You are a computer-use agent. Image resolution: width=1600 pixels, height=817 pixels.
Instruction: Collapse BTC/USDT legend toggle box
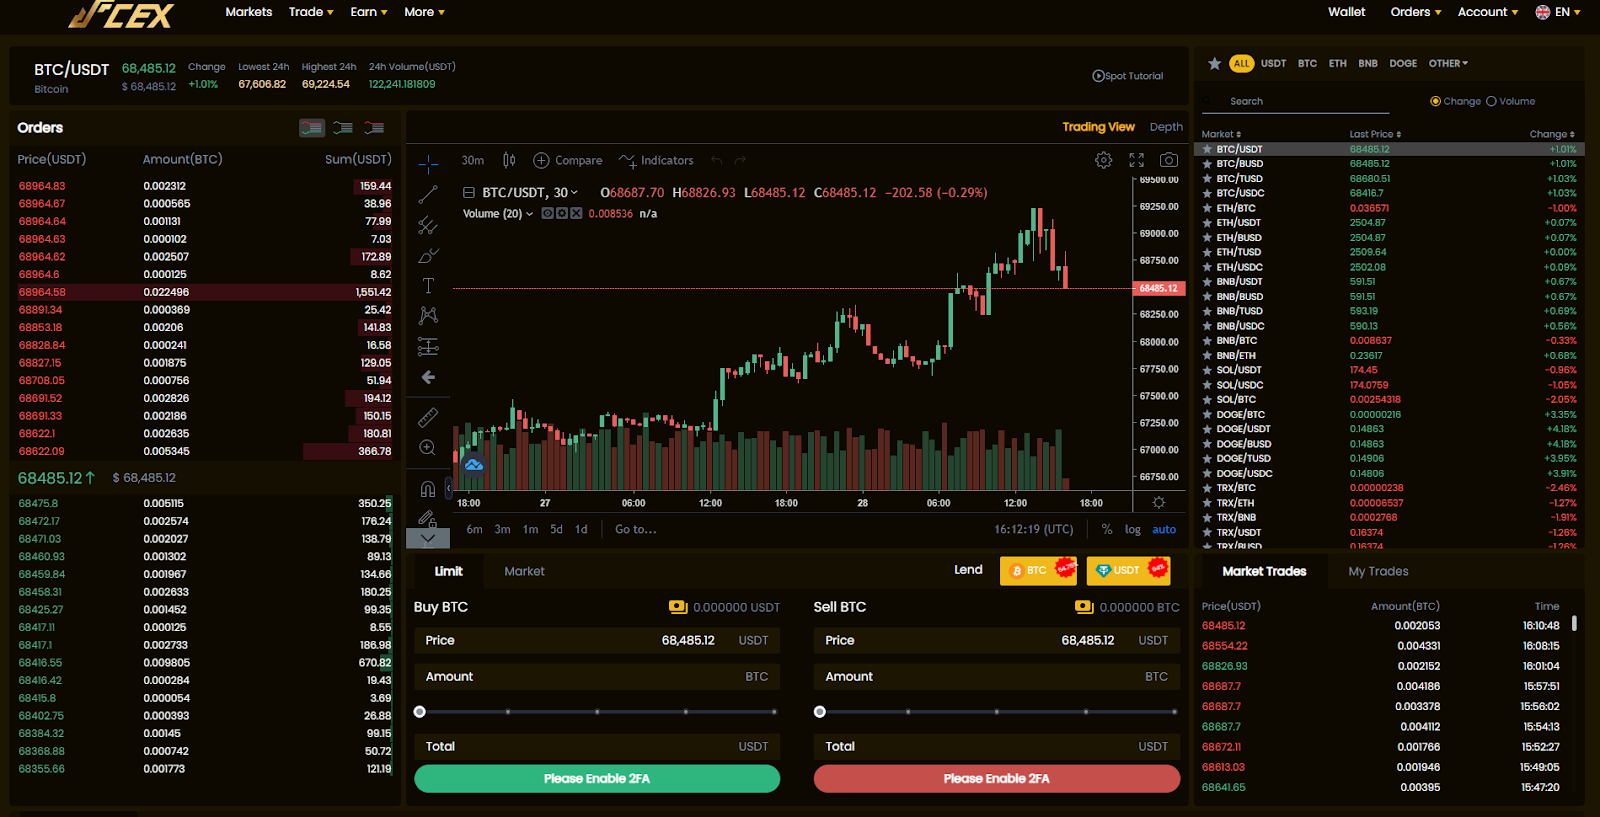[x=468, y=193]
